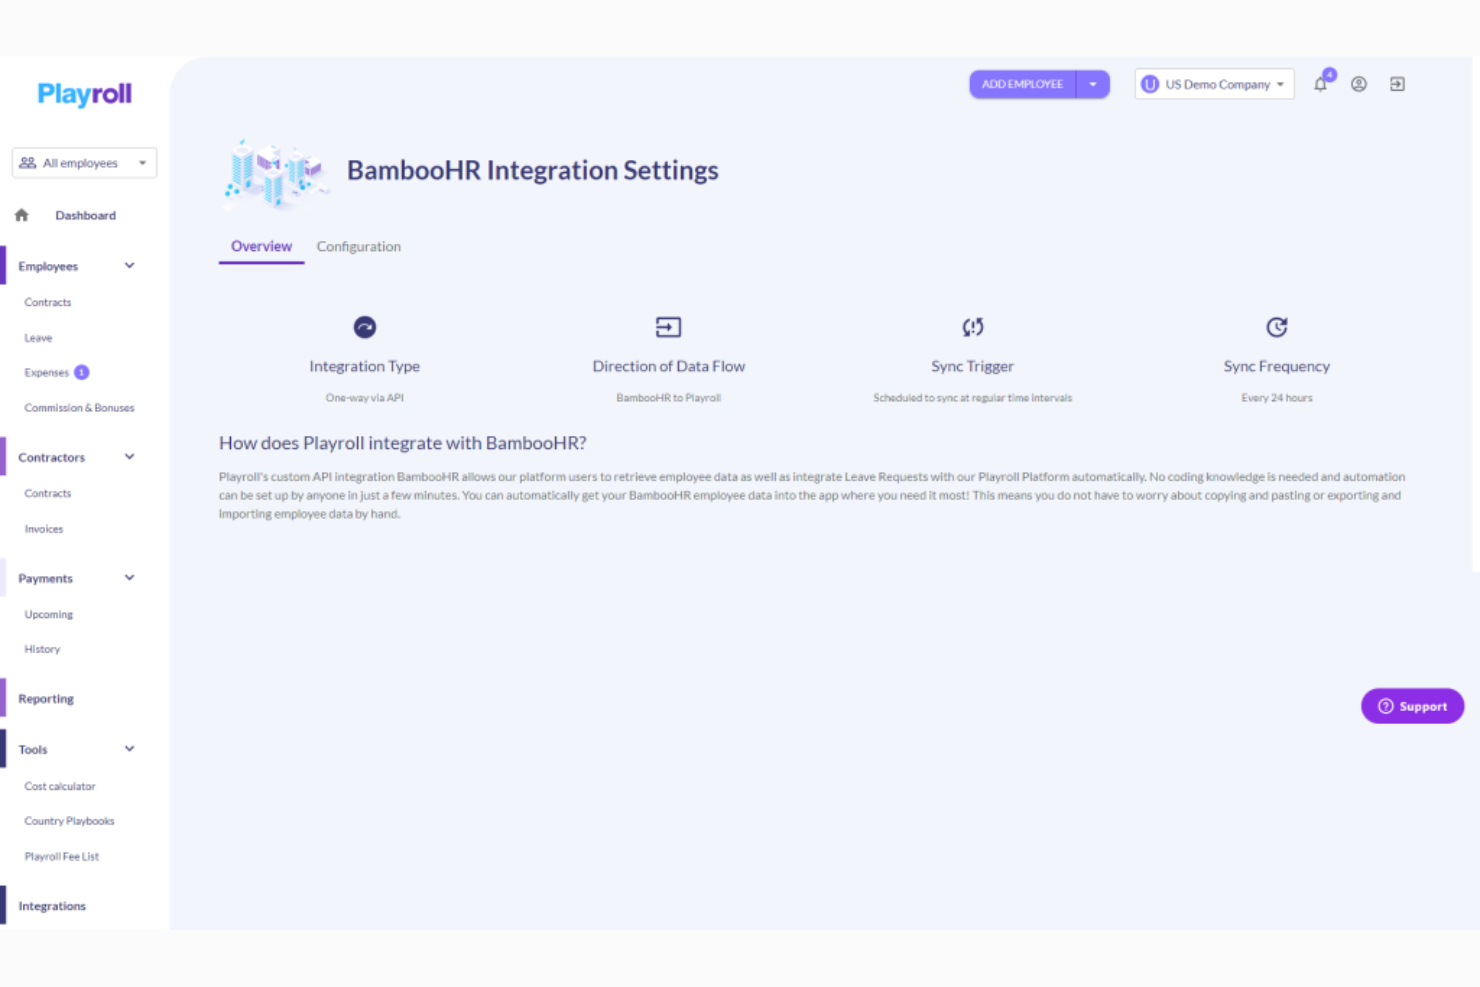The width and height of the screenshot is (1480, 987).
Task: Click the BambooHR Integration Settings heading
Action: point(533,171)
